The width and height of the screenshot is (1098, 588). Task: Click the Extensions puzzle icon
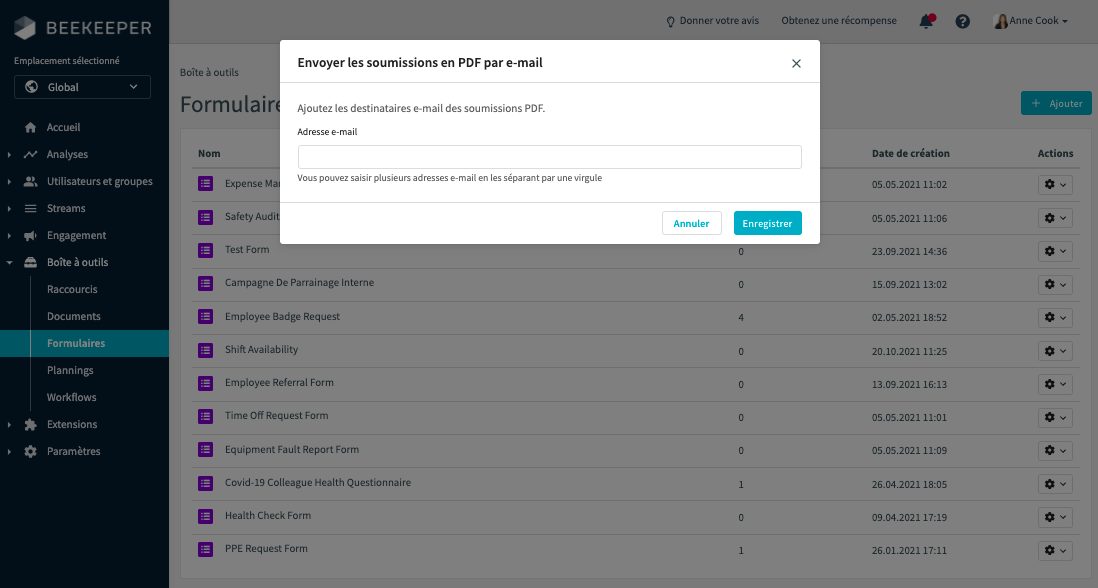30,425
